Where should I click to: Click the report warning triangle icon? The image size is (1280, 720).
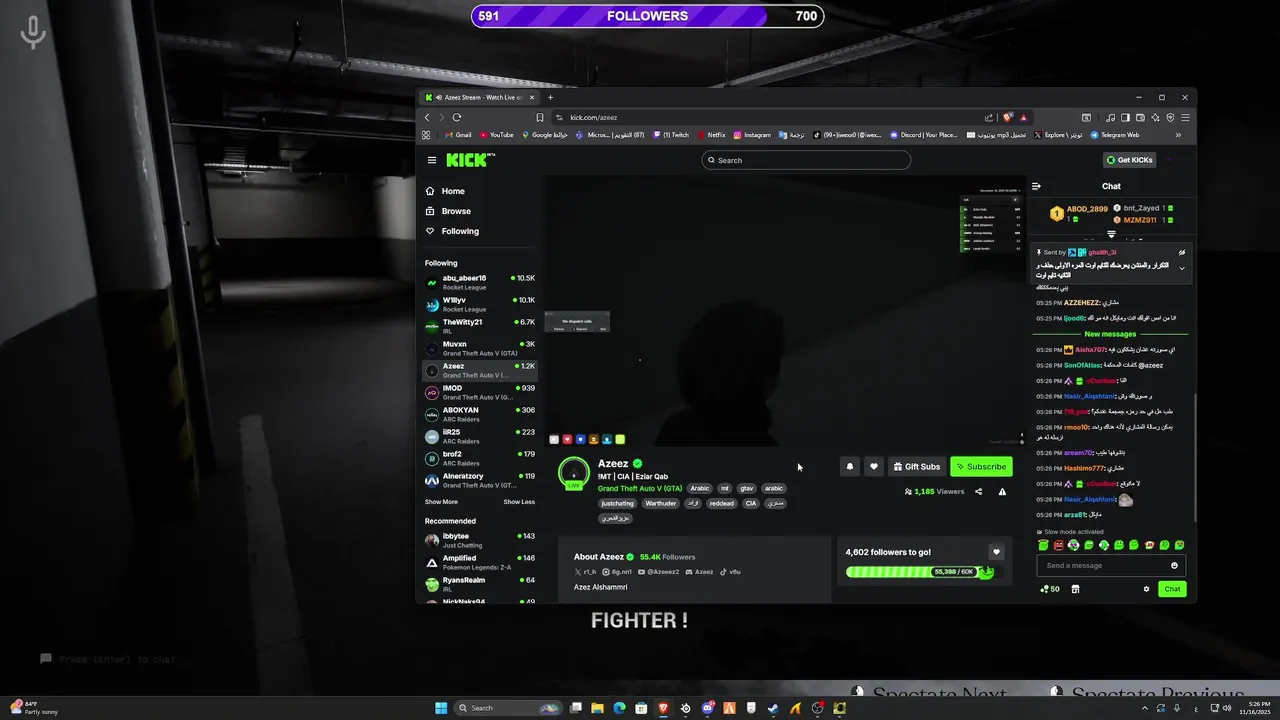tap(1002, 491)
